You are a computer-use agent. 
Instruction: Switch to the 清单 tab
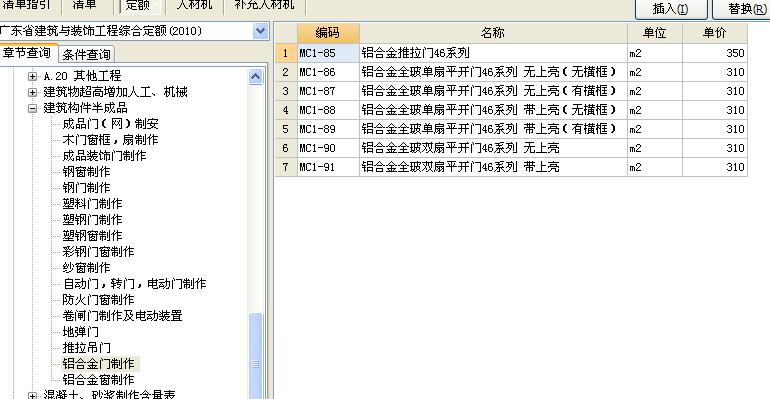84,5
